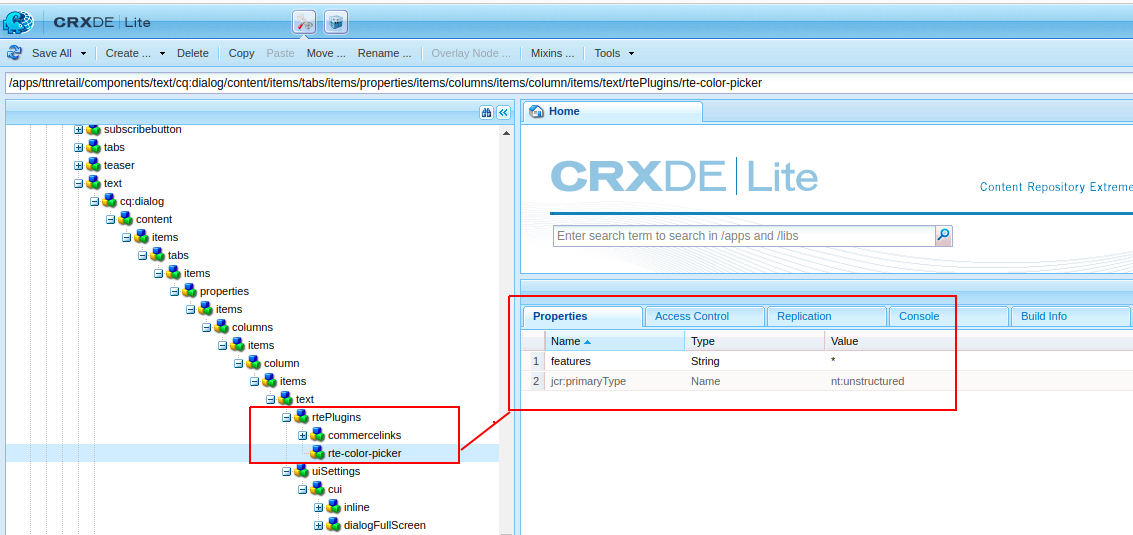The image size is (1133, 535).
Task: Click the magnifier search button icon
Action: coord(944,236)
